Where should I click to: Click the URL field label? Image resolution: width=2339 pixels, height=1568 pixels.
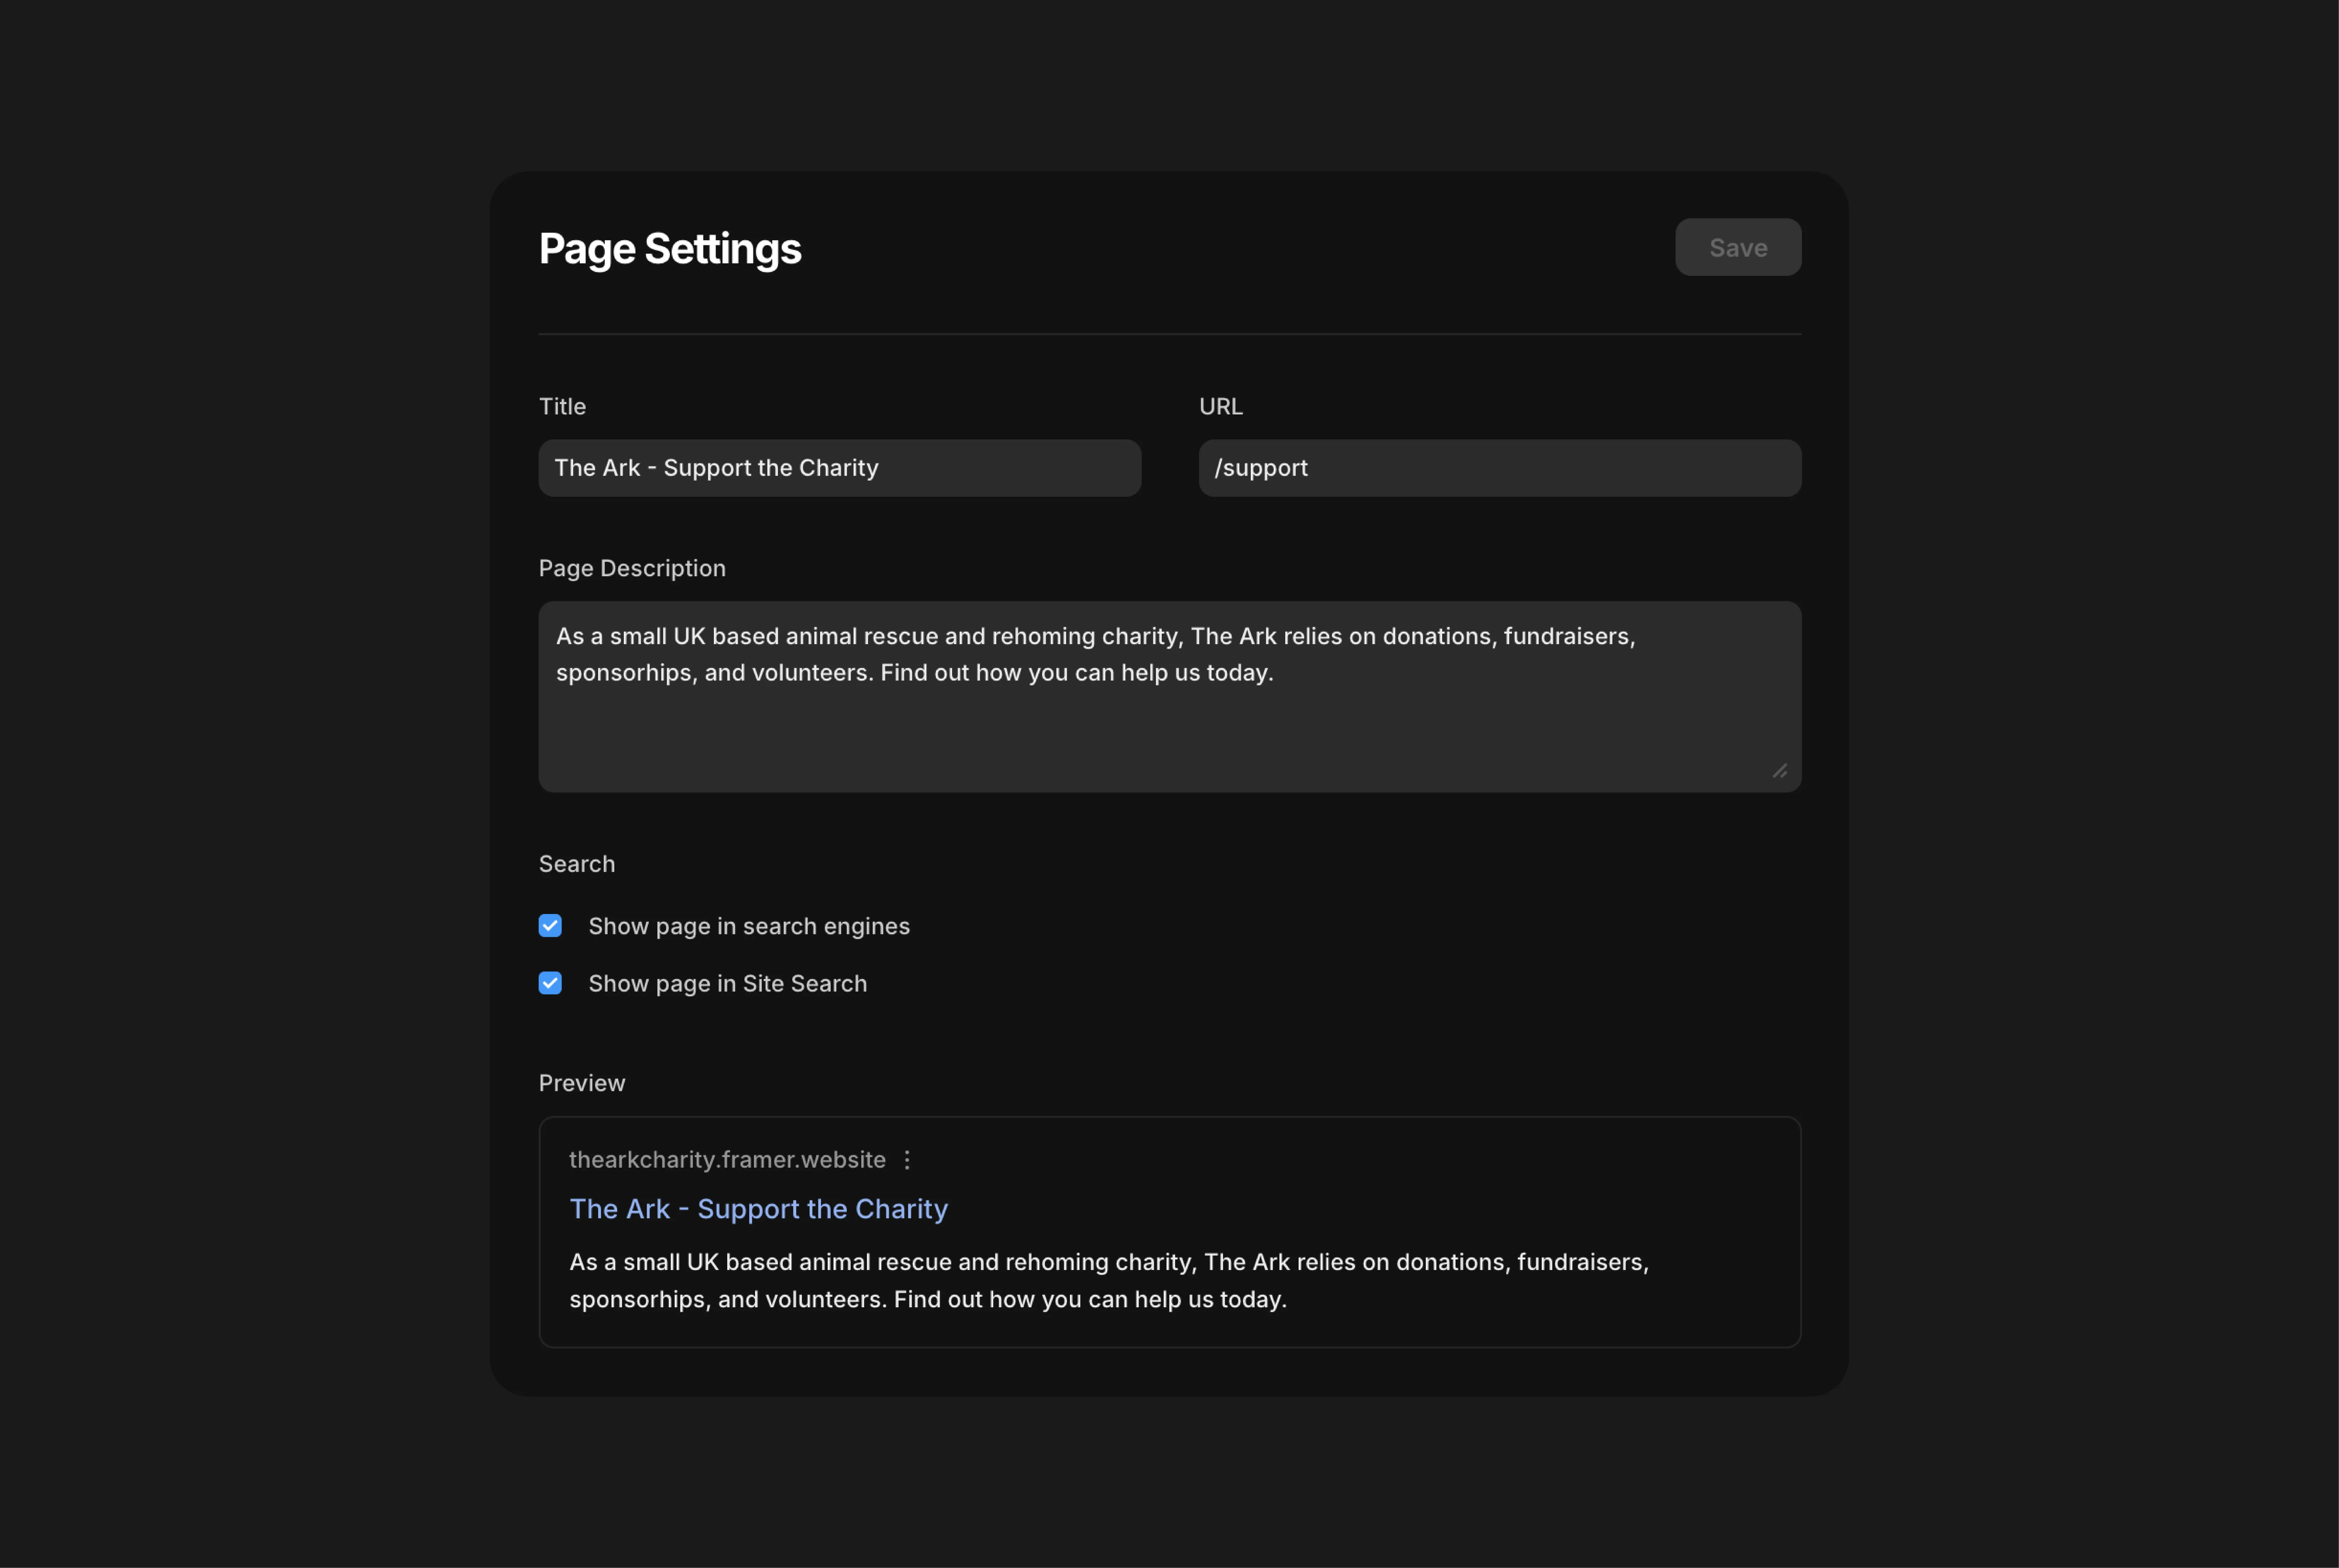tap(1220, 406)
